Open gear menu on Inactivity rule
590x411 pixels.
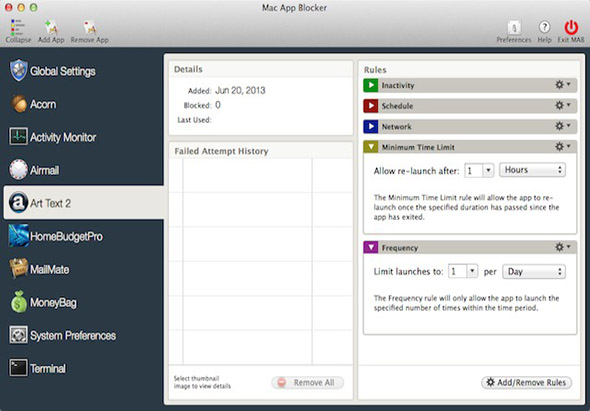point(563,85)
